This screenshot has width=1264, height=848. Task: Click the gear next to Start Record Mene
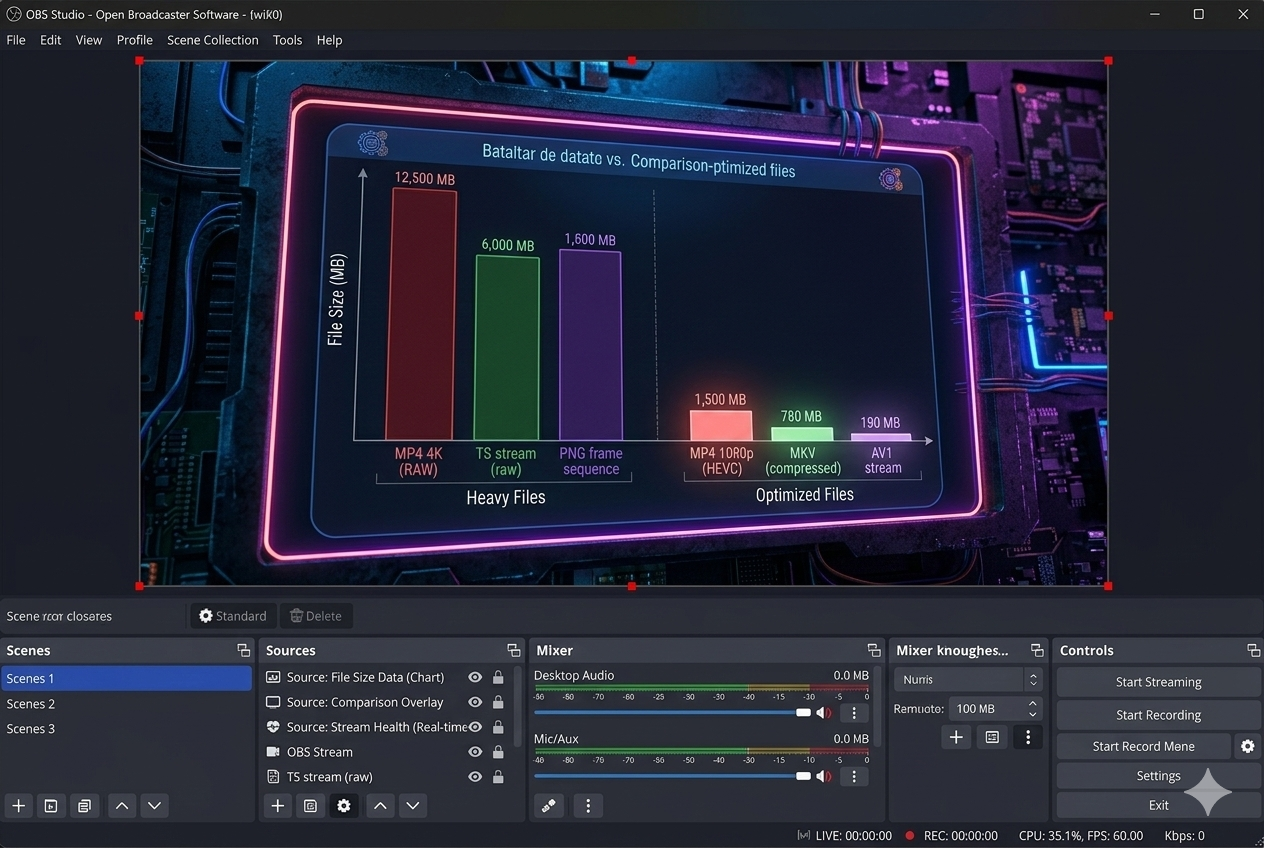(x=1247, y=746)
